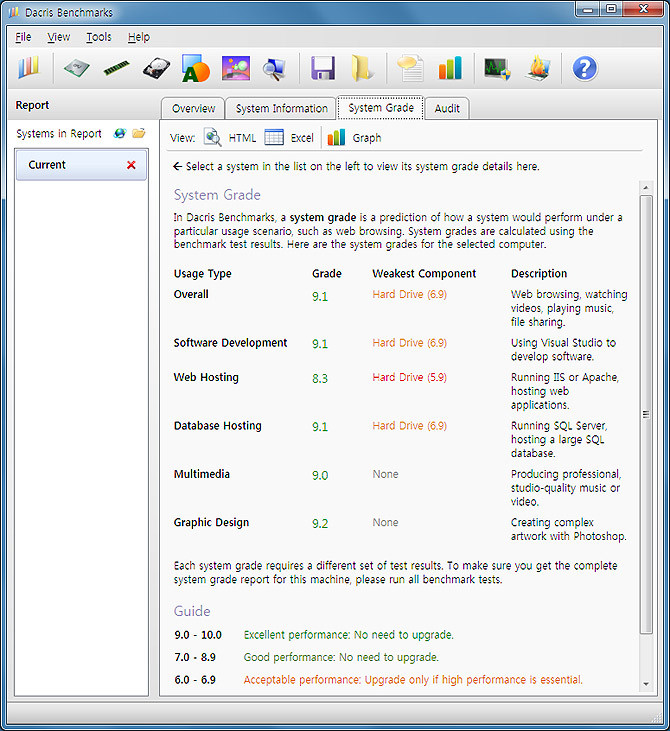Switch to the Overview tab

pyautogui.click(x=193, y=108)
